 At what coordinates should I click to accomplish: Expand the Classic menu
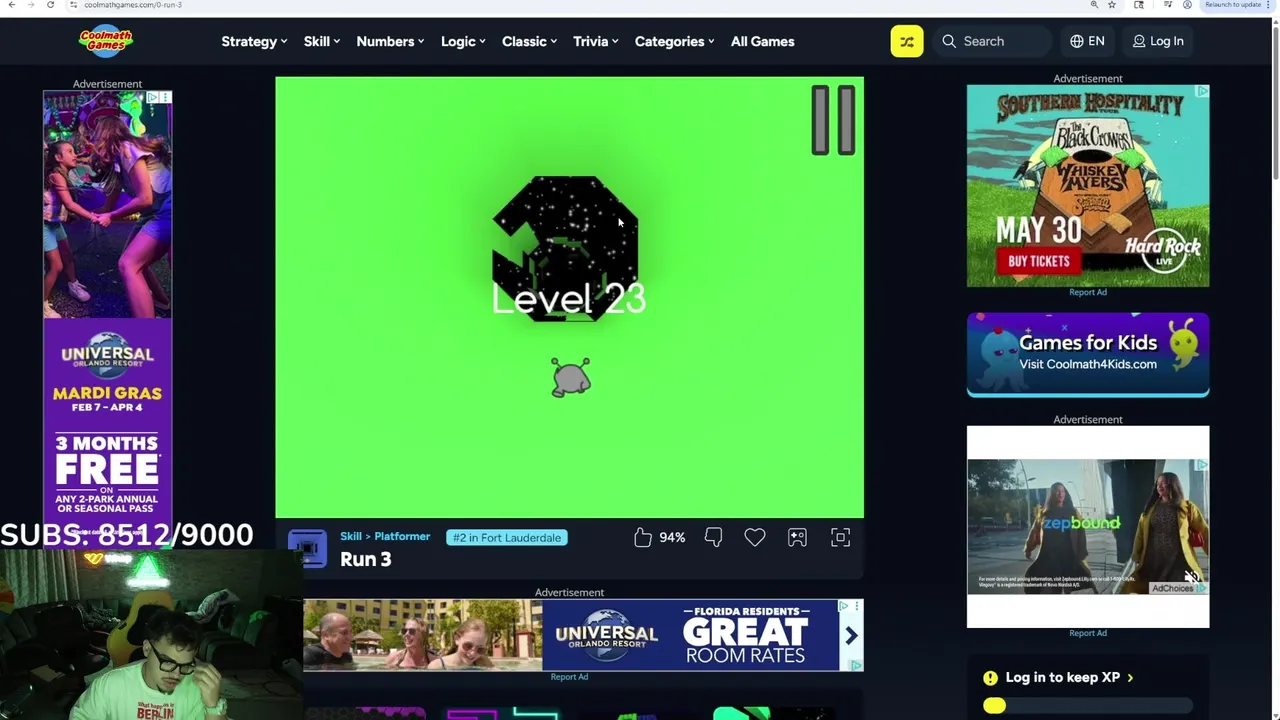[529, 41]
